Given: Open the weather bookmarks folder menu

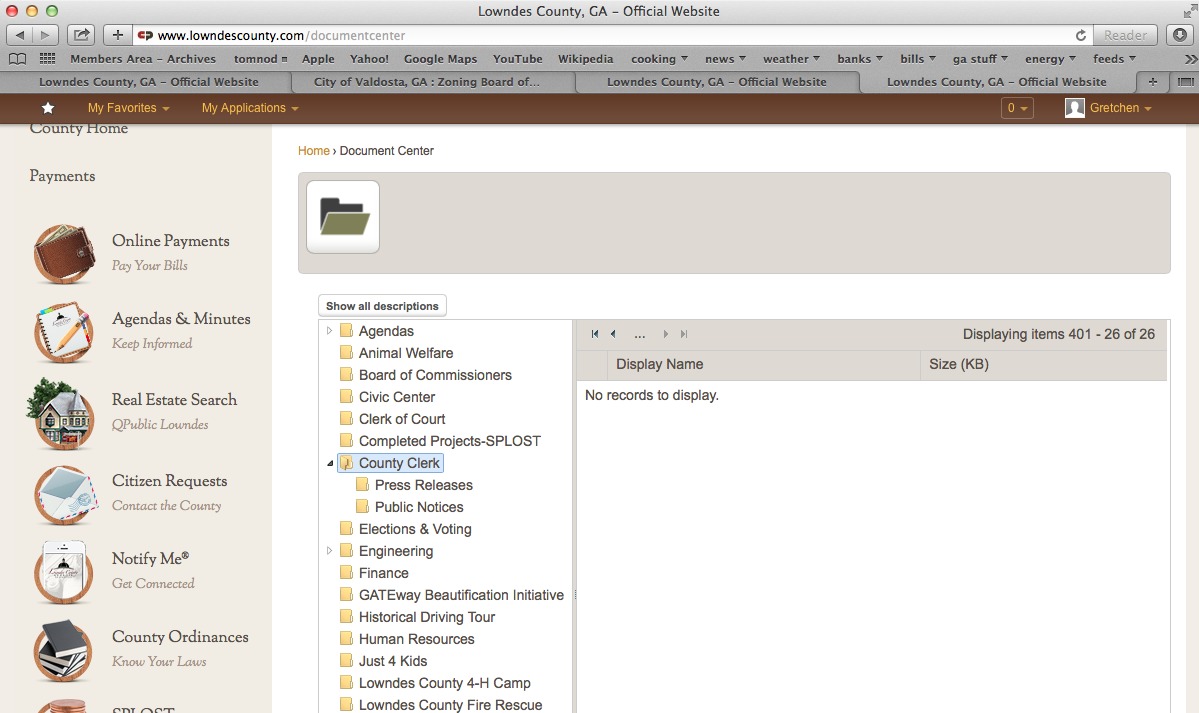Looking at the screenshot, I should tap(791, 59).
